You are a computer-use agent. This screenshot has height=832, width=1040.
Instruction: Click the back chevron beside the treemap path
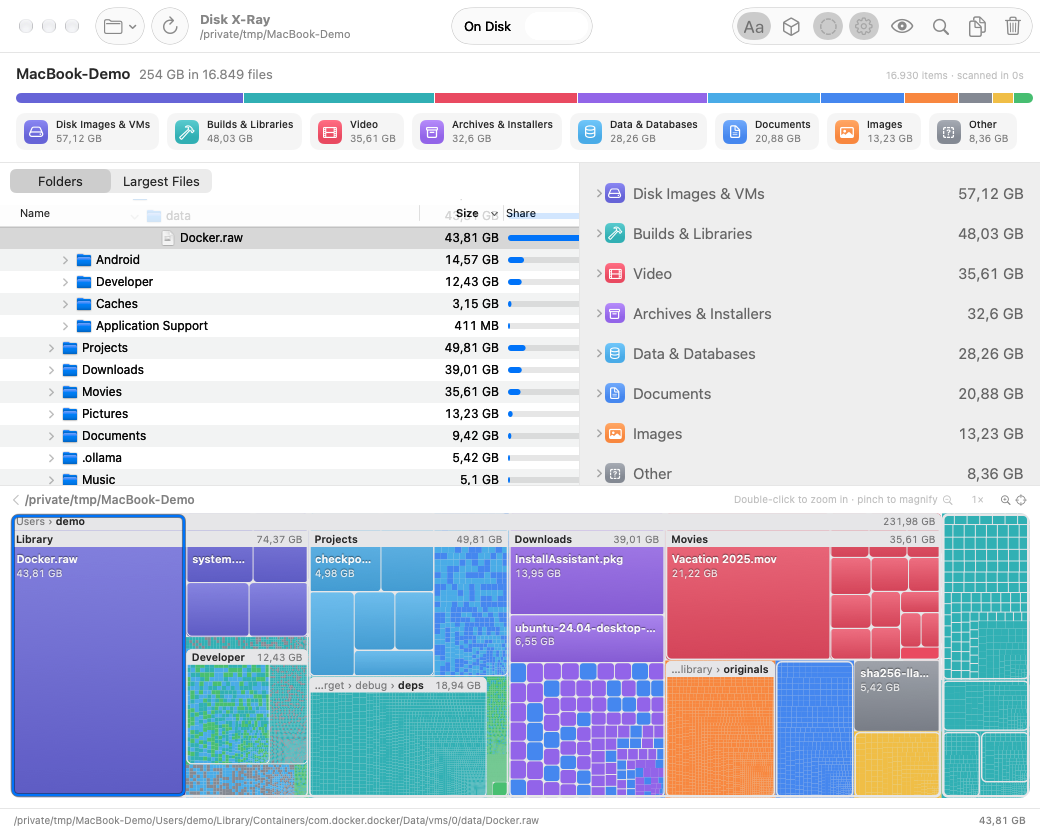[x=16, y=500]
